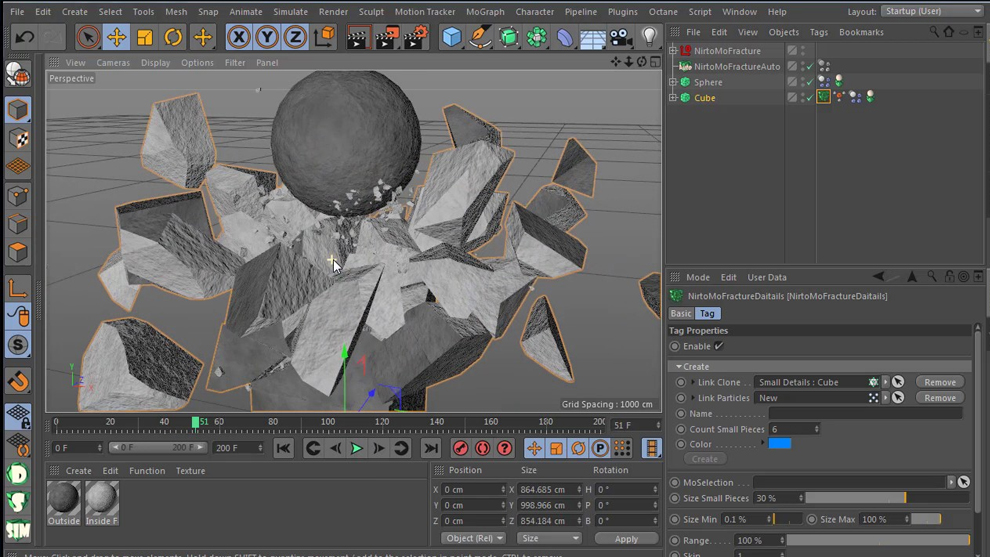Click frame 100 on timeline
The width and height of the screenshot is (990, 557).
[328, 422]
